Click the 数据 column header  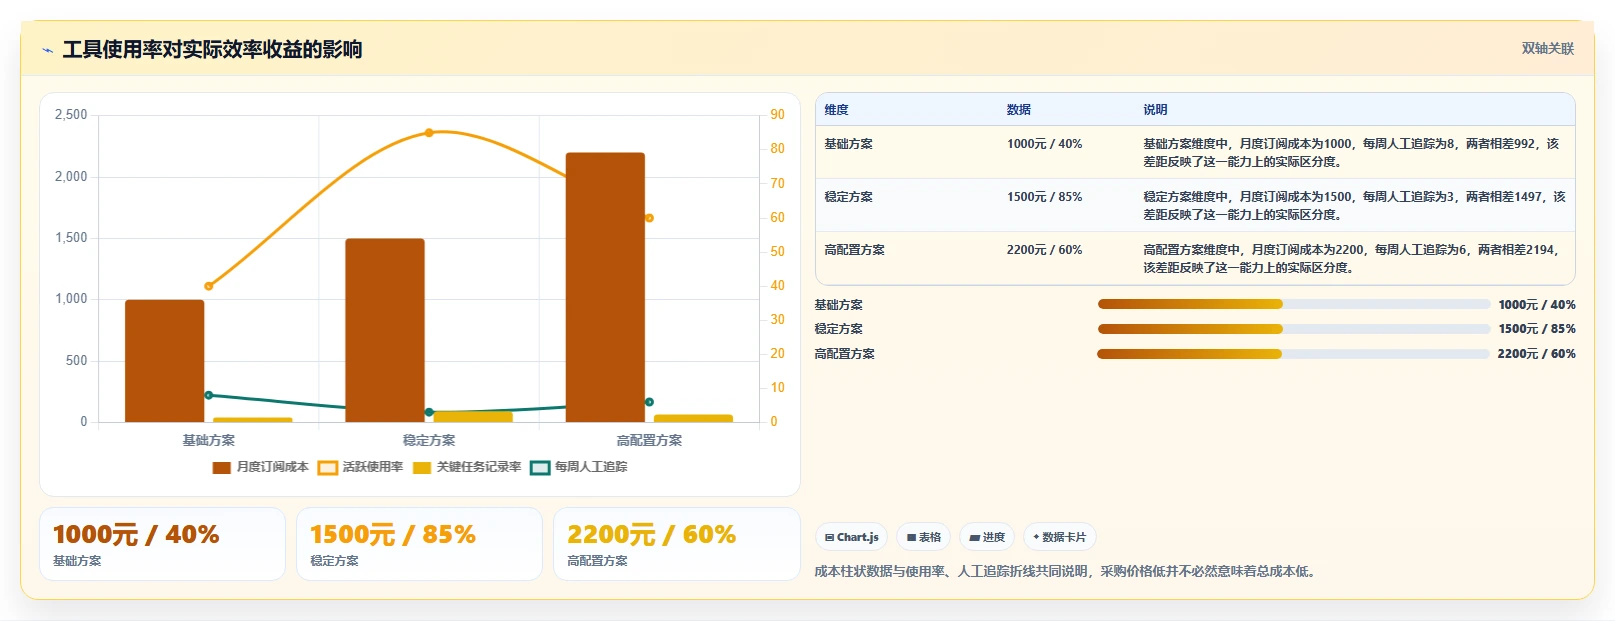[1019, 110]
